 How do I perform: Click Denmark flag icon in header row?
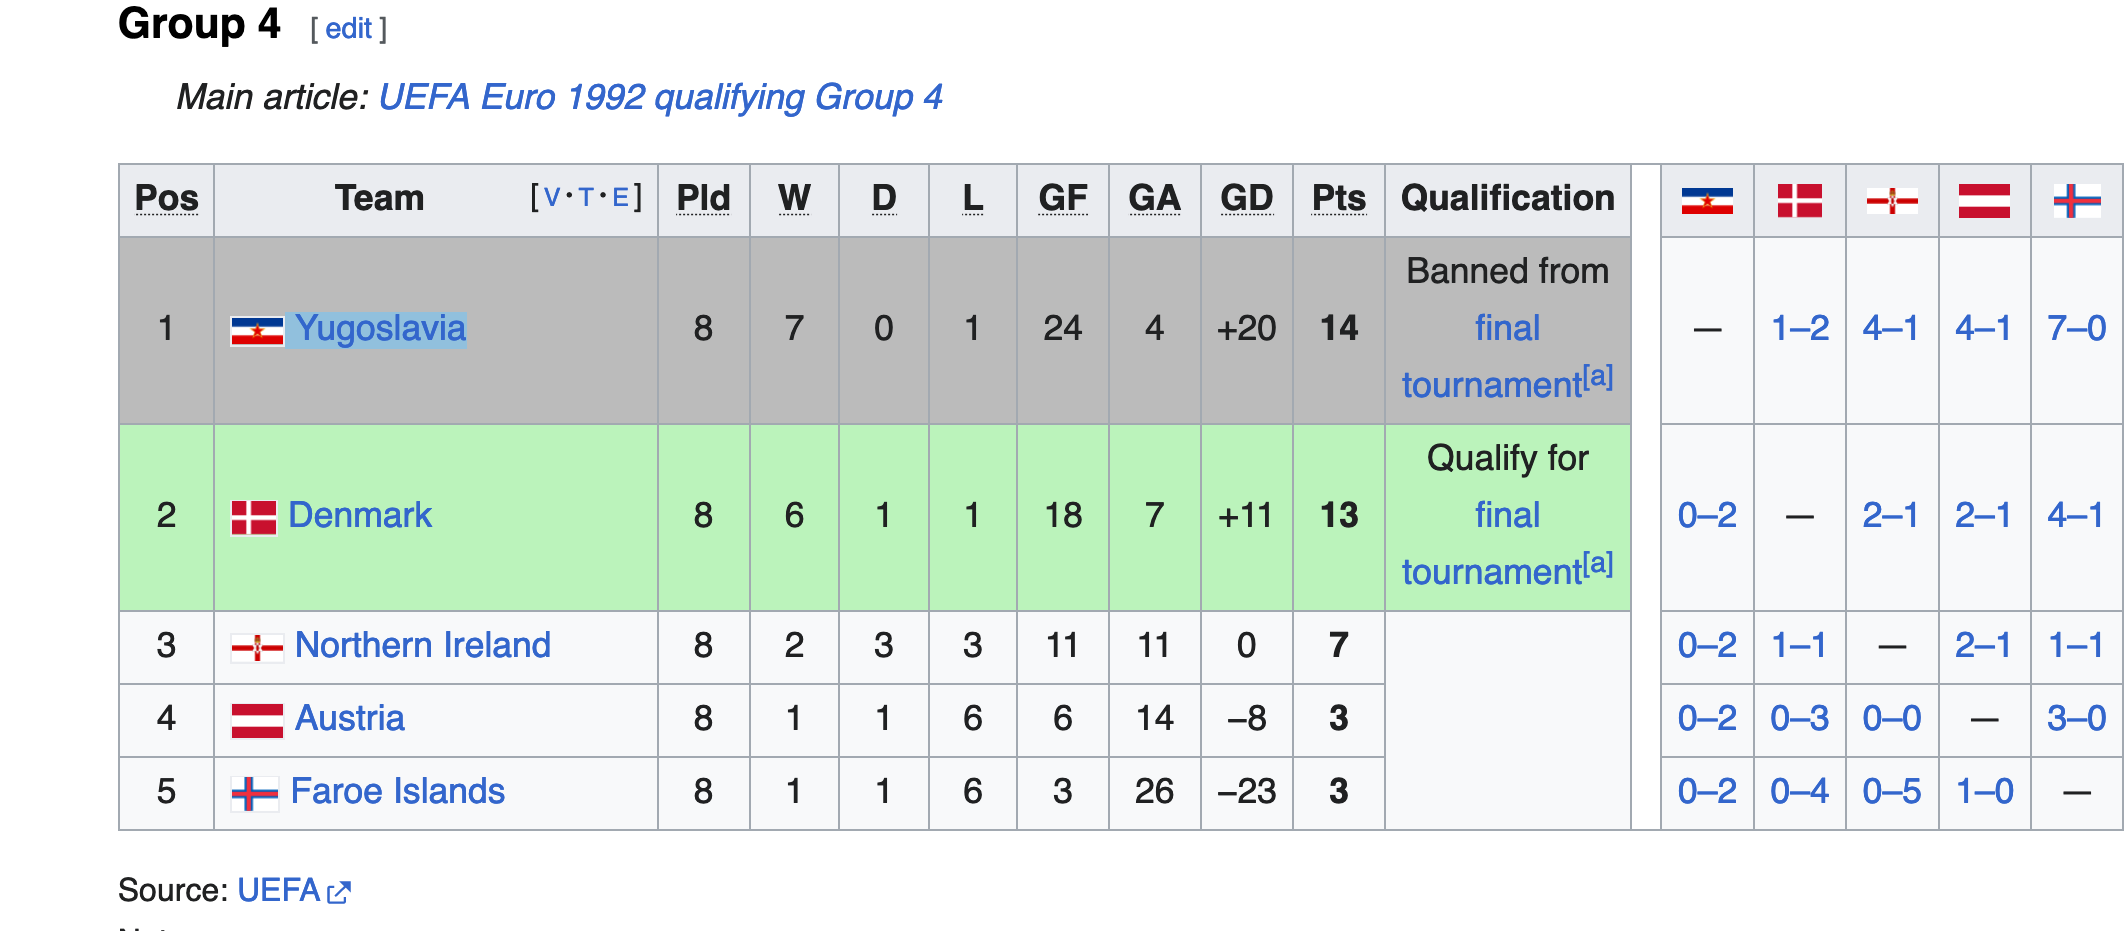coord(1799,200)
